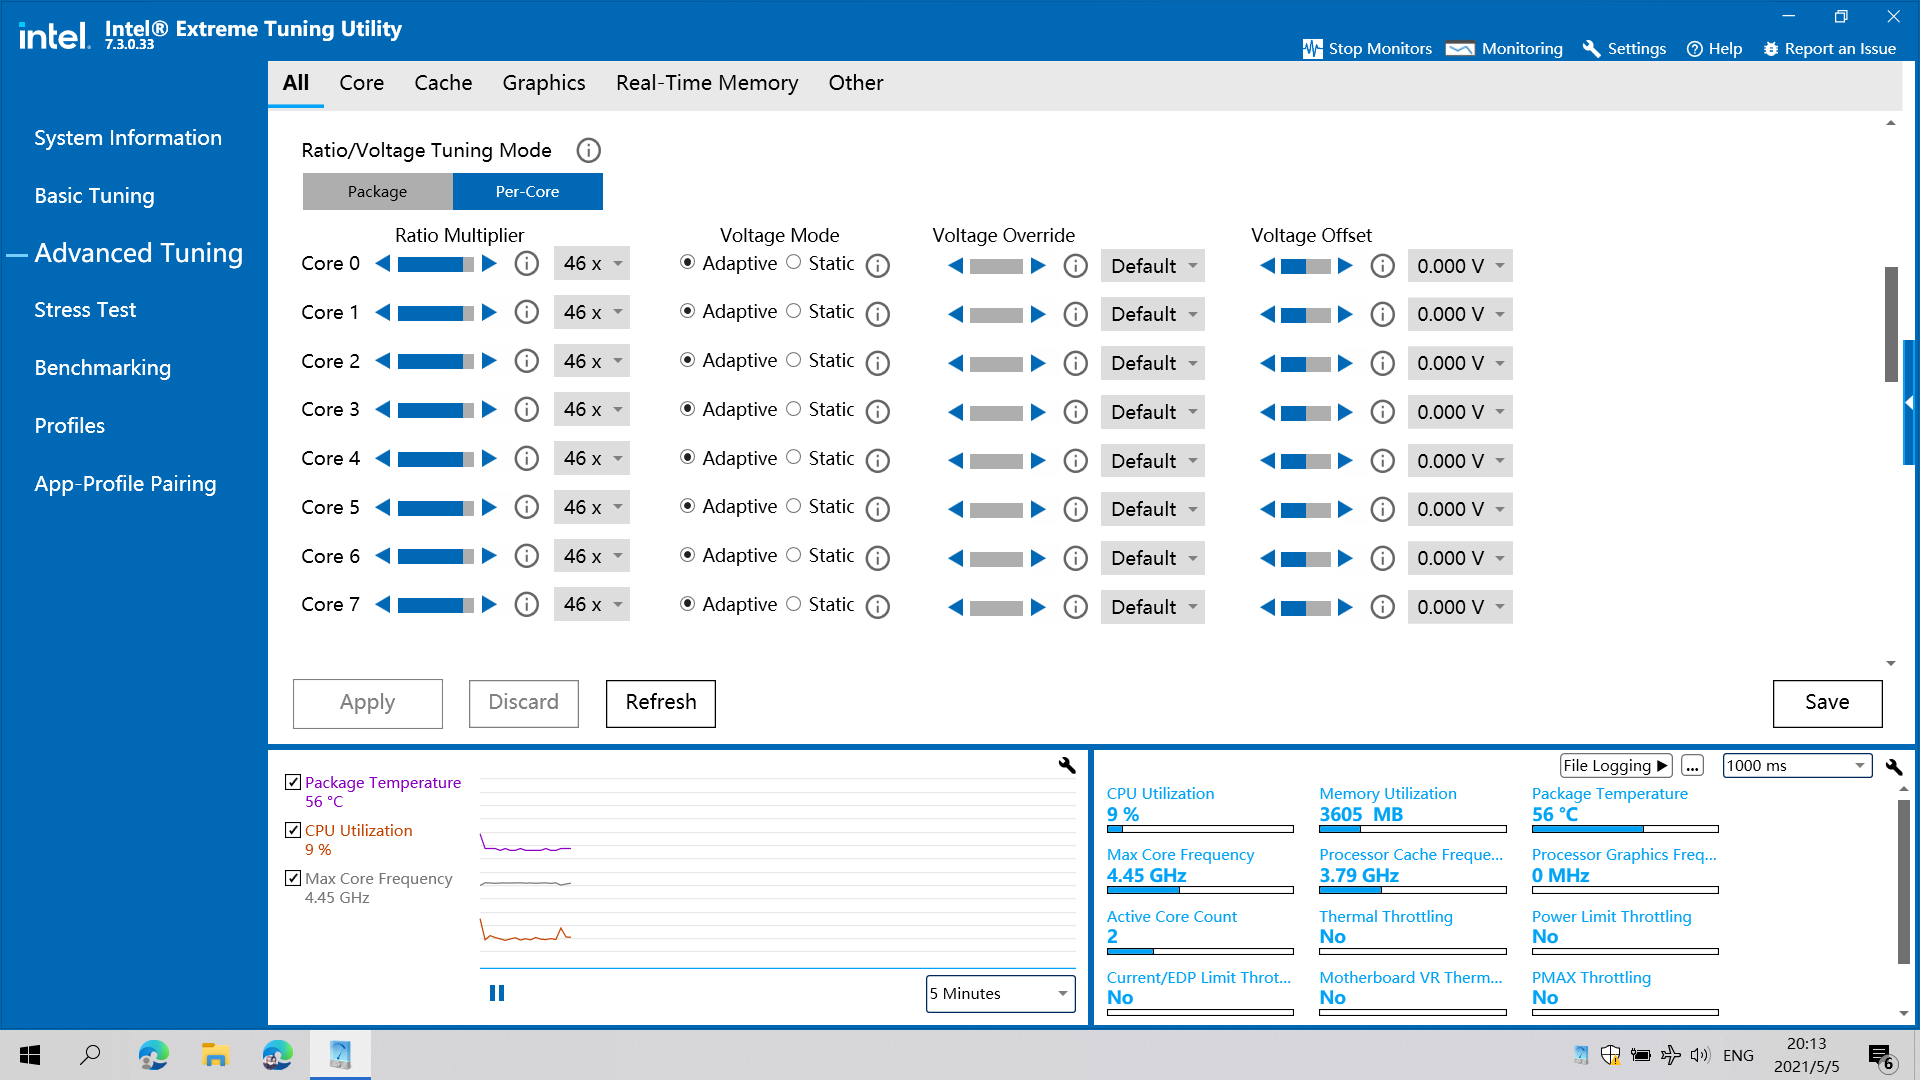Viewport: 1920px width, 1080px height.
Task: Open the Core 6 Voltage Override Default dropdown
Action: pos(1153,558)
